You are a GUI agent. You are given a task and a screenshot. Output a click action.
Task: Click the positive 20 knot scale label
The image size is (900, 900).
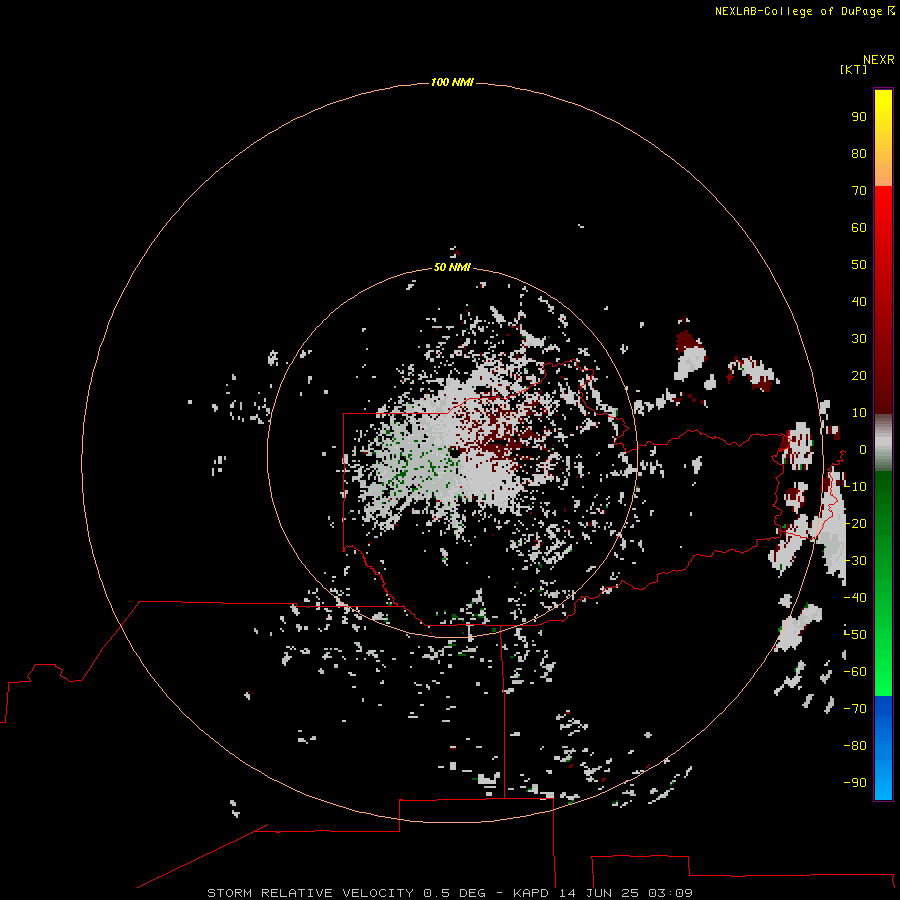point(859,375)
